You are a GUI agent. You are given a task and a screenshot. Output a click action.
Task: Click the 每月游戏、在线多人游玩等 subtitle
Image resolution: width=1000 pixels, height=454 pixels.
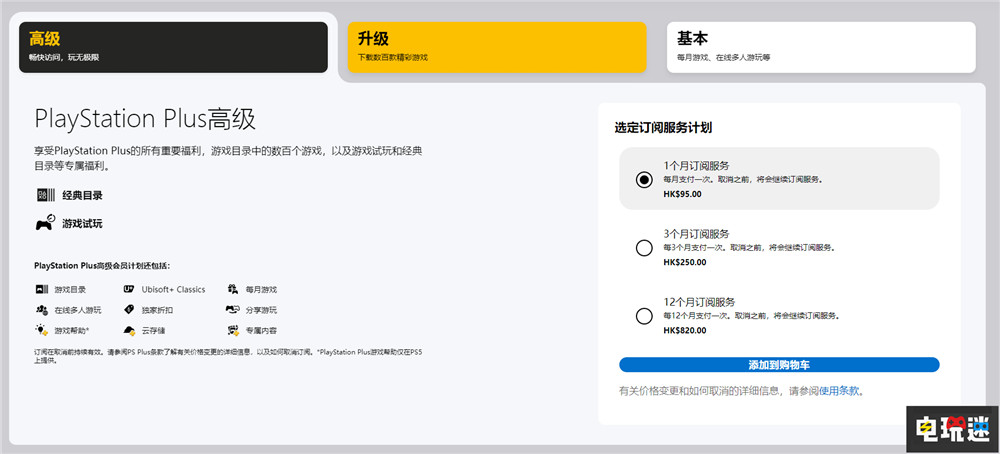[x=724, y=57]
